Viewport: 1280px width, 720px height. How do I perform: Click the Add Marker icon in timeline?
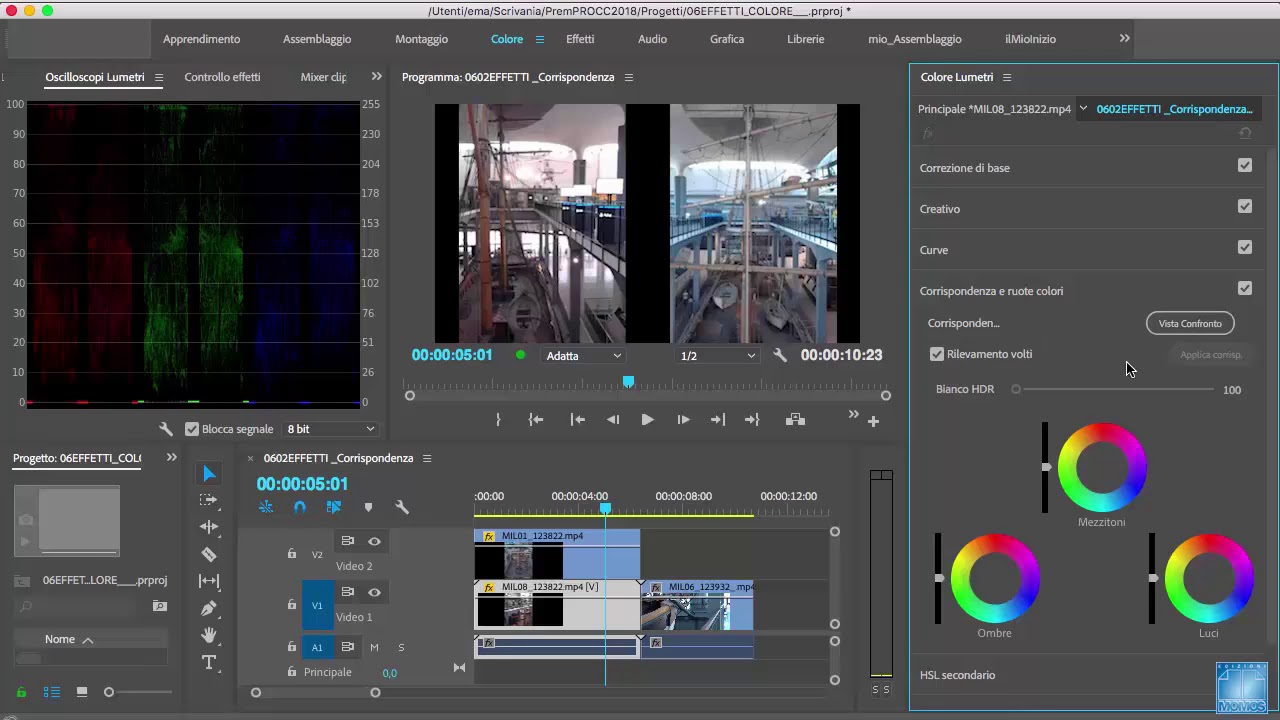368,507
